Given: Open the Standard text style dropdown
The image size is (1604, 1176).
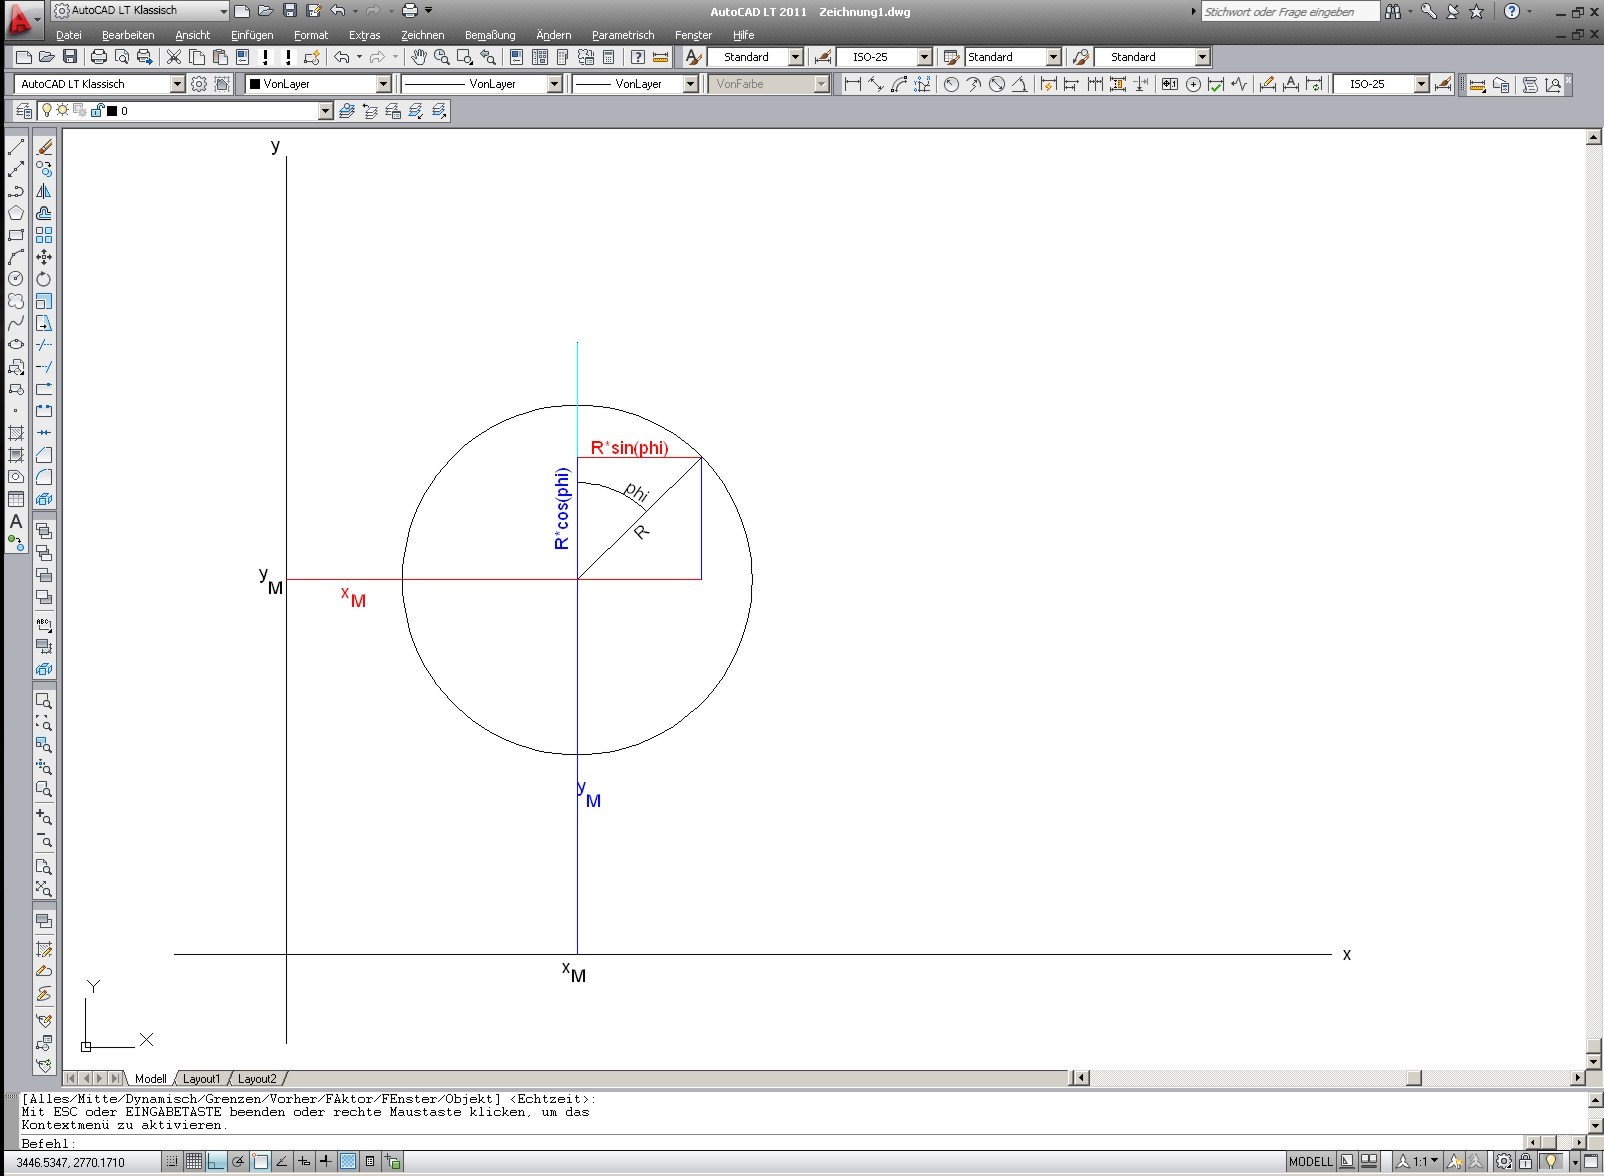Looking at the screenshot, I should click(796, 57).
